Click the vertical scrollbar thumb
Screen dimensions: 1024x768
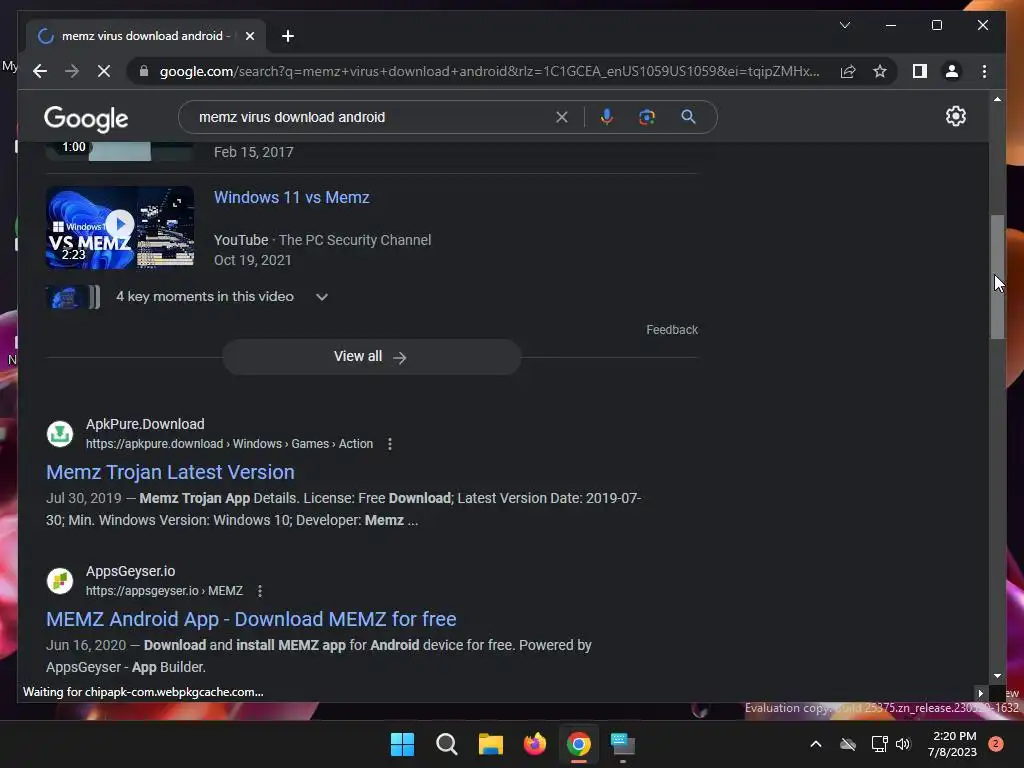[997, 277]
